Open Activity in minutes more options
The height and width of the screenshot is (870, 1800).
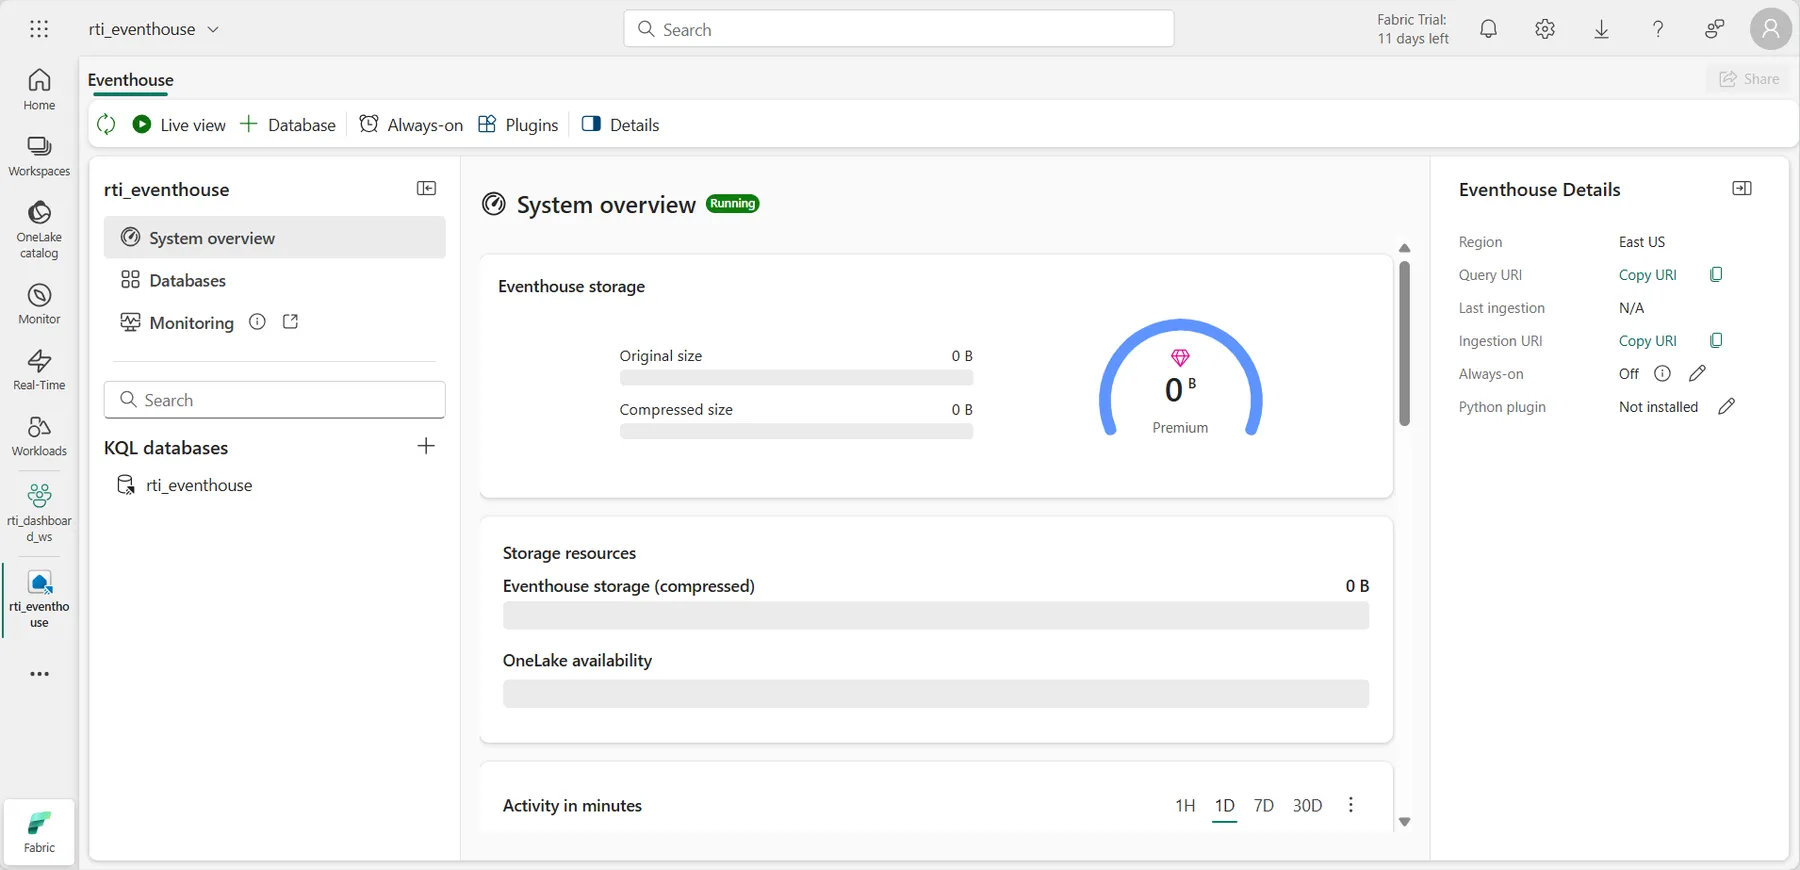(x=1351, y=805)
